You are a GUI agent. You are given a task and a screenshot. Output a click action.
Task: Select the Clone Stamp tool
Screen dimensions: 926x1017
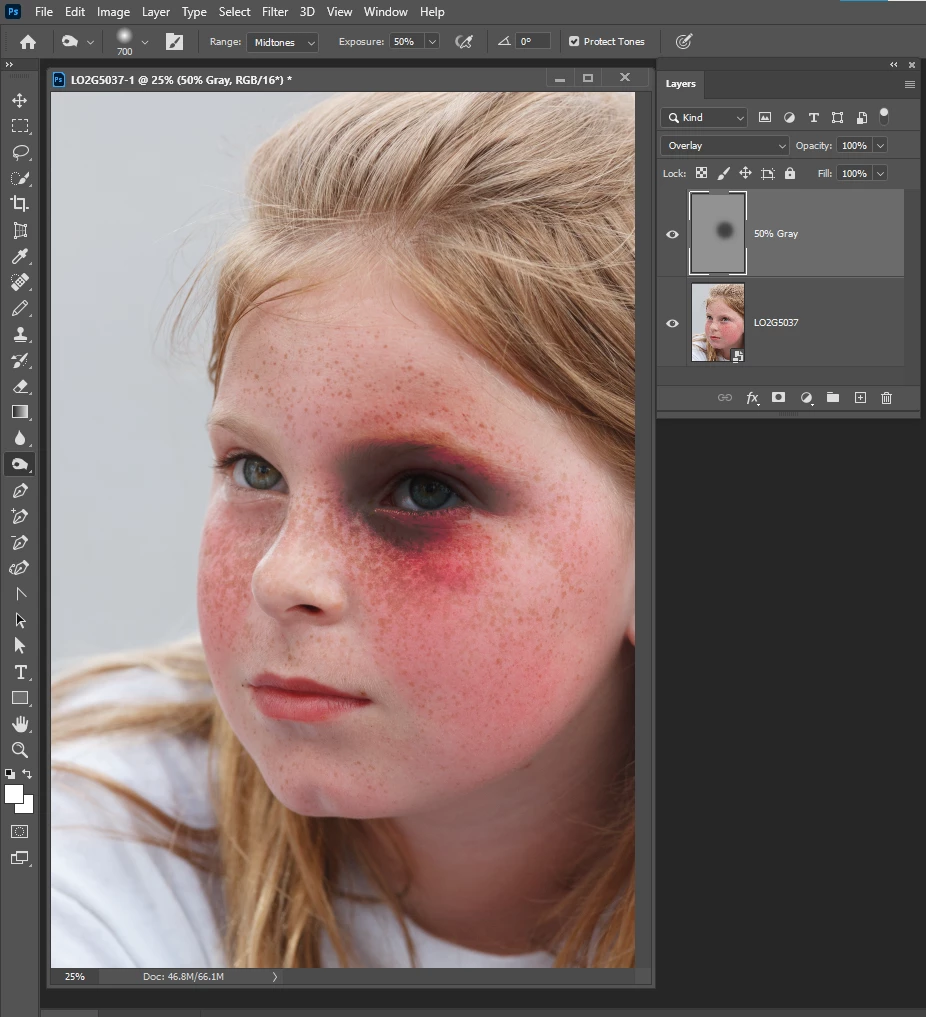(x=20, y=335)
